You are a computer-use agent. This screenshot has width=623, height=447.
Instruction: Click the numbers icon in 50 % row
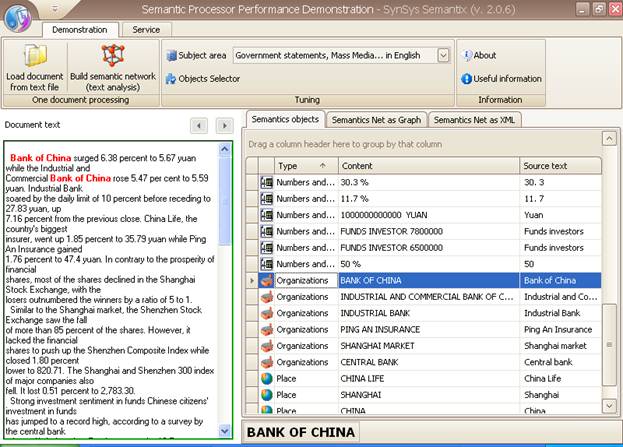coord(266,264)
